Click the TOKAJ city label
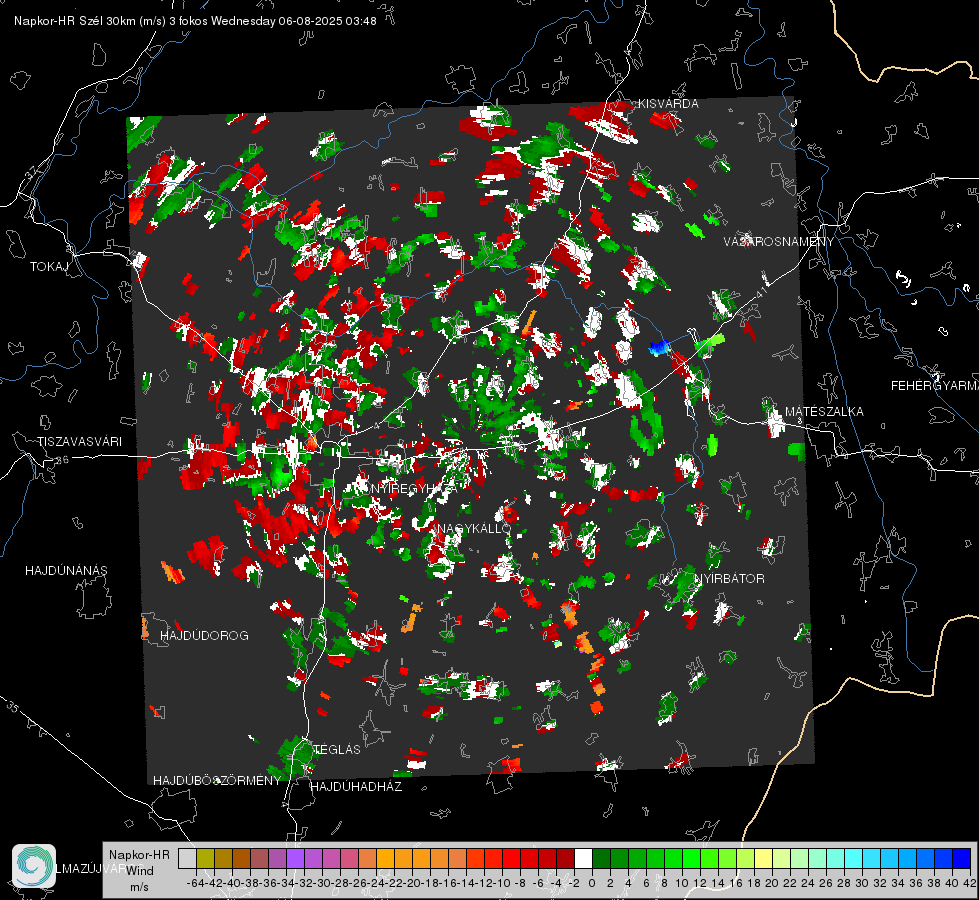This screenshot has height=900, width=979. [x=49, y=267]
